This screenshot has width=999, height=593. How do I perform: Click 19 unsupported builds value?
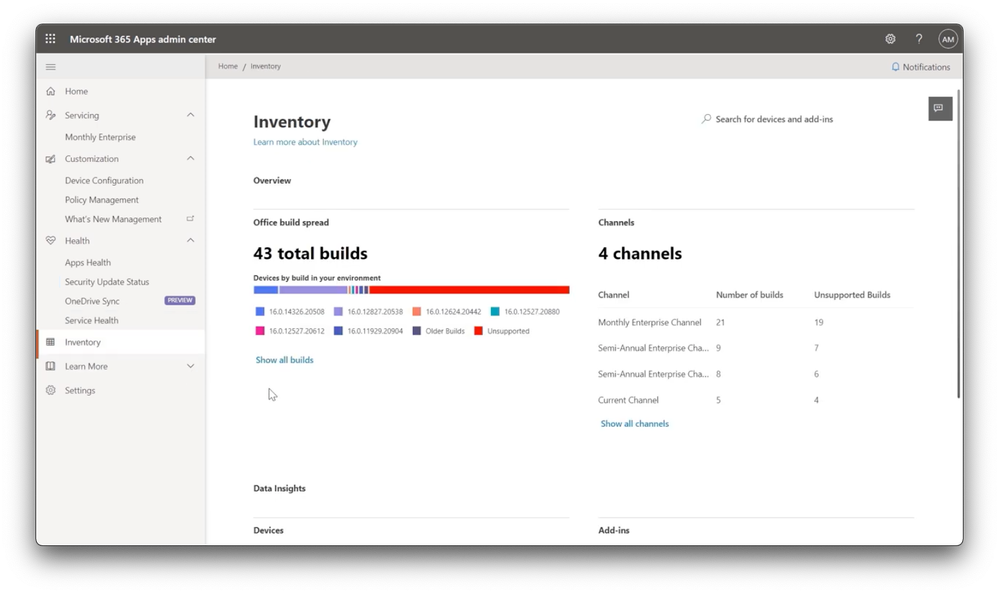coord(819,322)
